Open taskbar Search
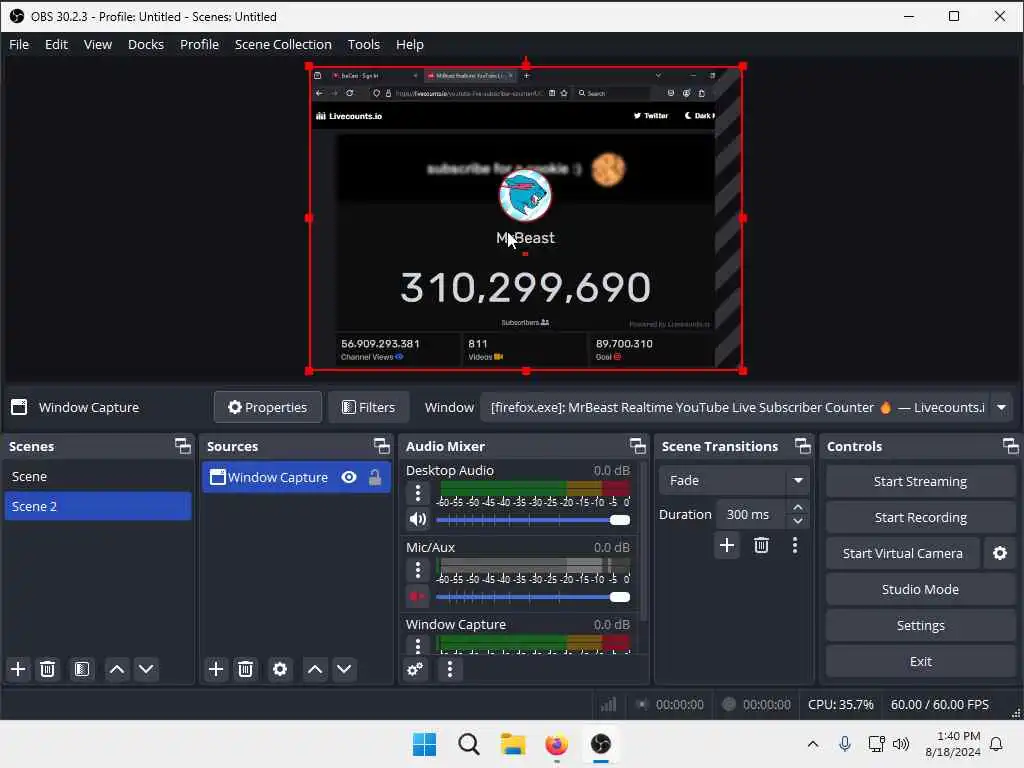This screenshot has width=1024, height=768. pos(468,744)
